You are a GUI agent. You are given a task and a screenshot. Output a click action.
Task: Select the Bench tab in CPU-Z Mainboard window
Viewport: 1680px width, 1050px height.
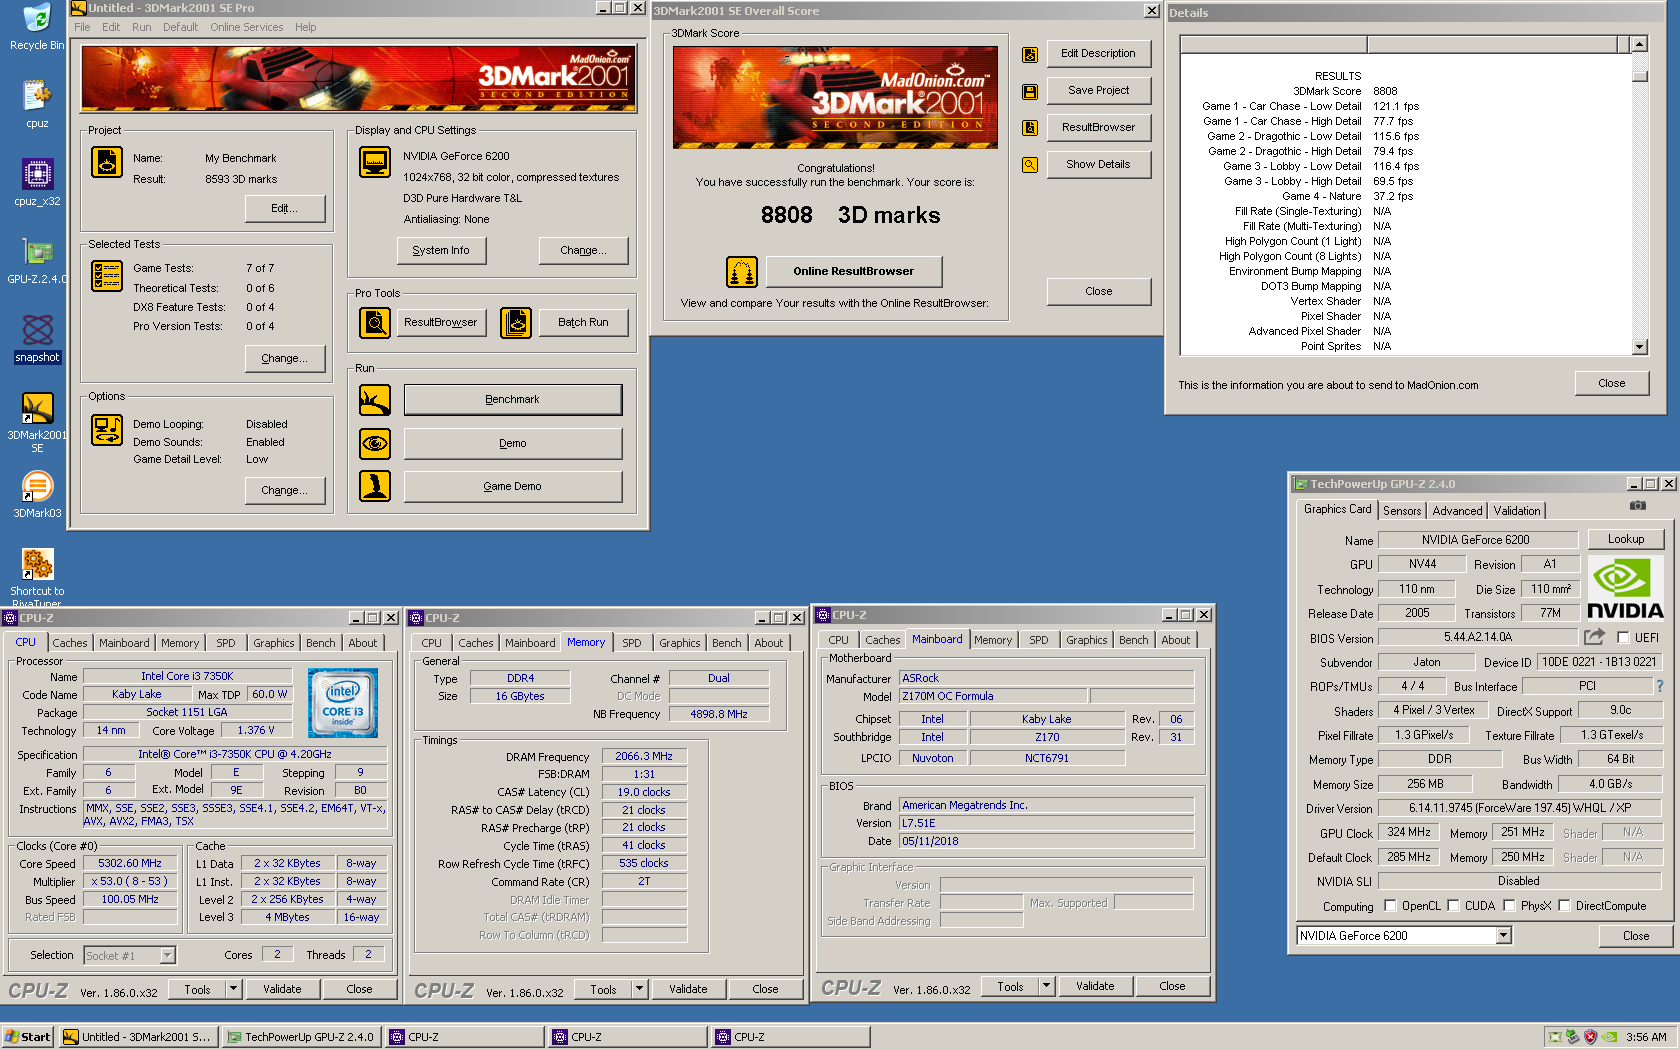(1134, 640)
